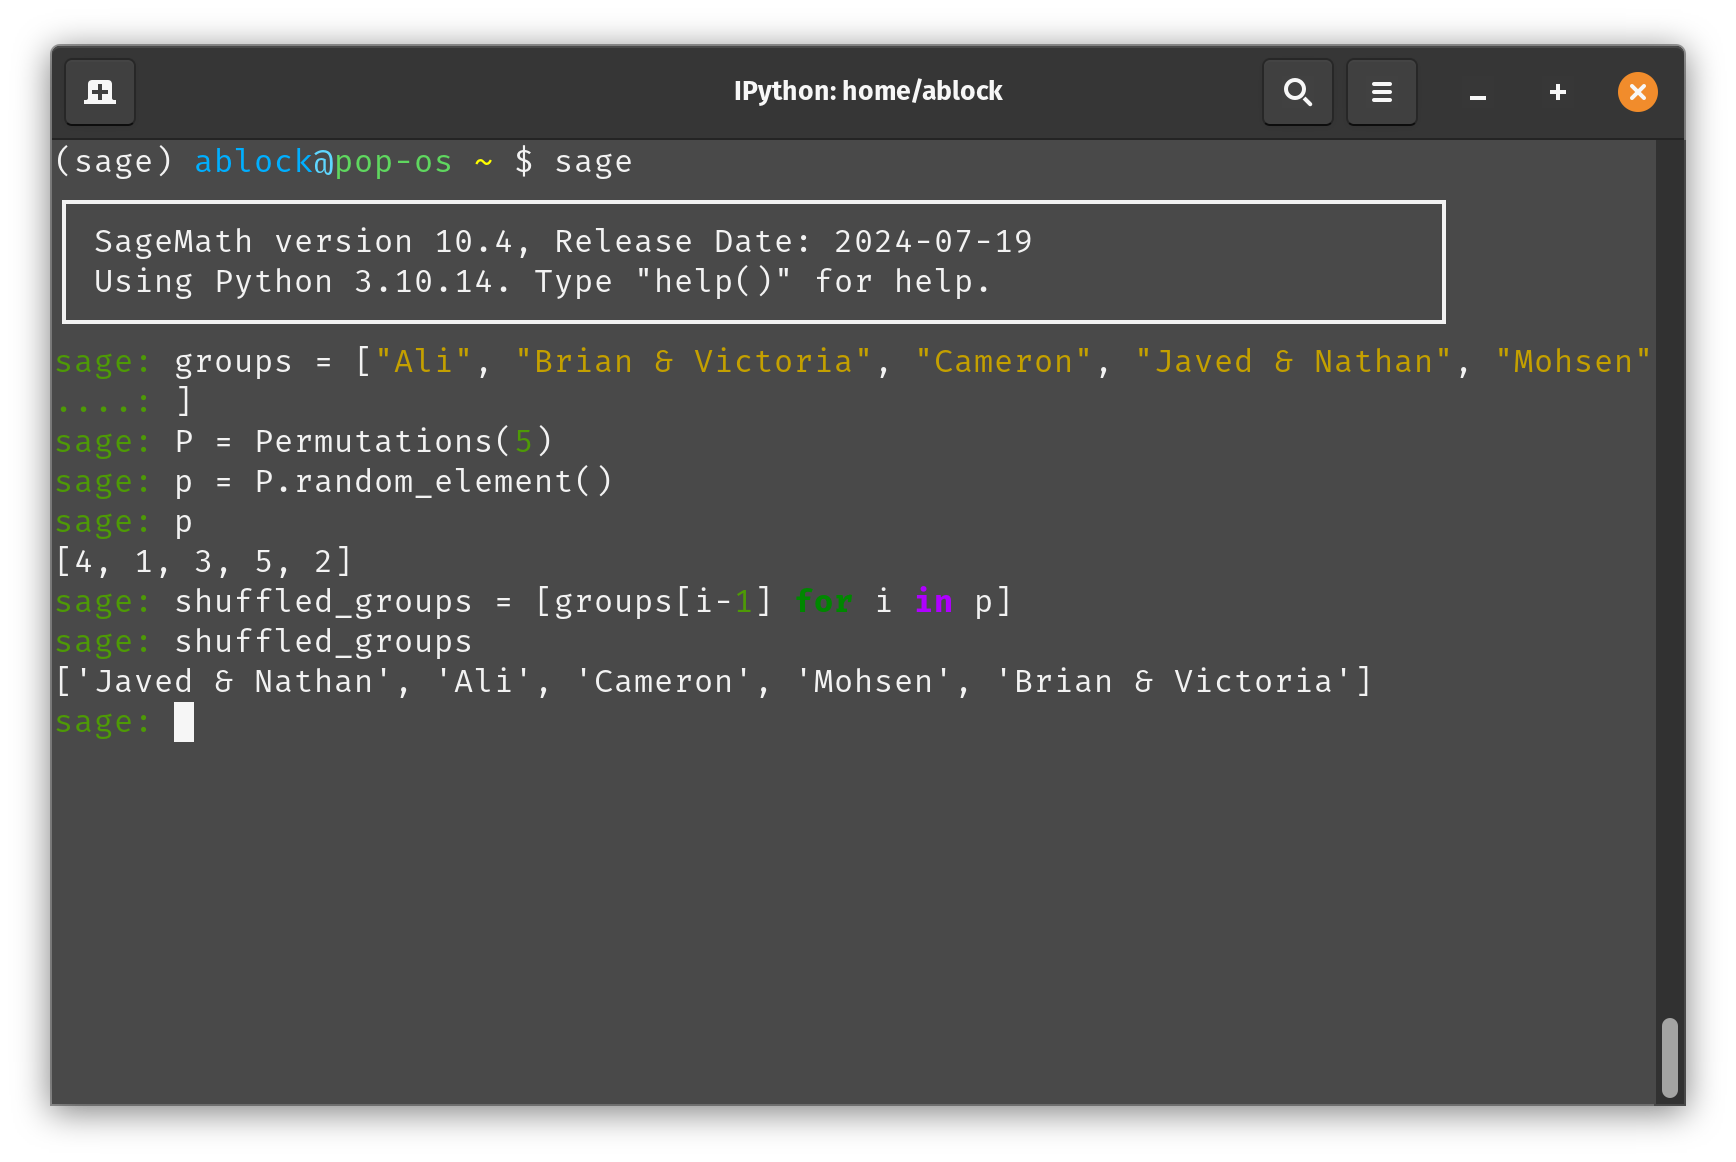
Task: Click the 'for' keyword in the list comprehension
Action: click(823, 601)
